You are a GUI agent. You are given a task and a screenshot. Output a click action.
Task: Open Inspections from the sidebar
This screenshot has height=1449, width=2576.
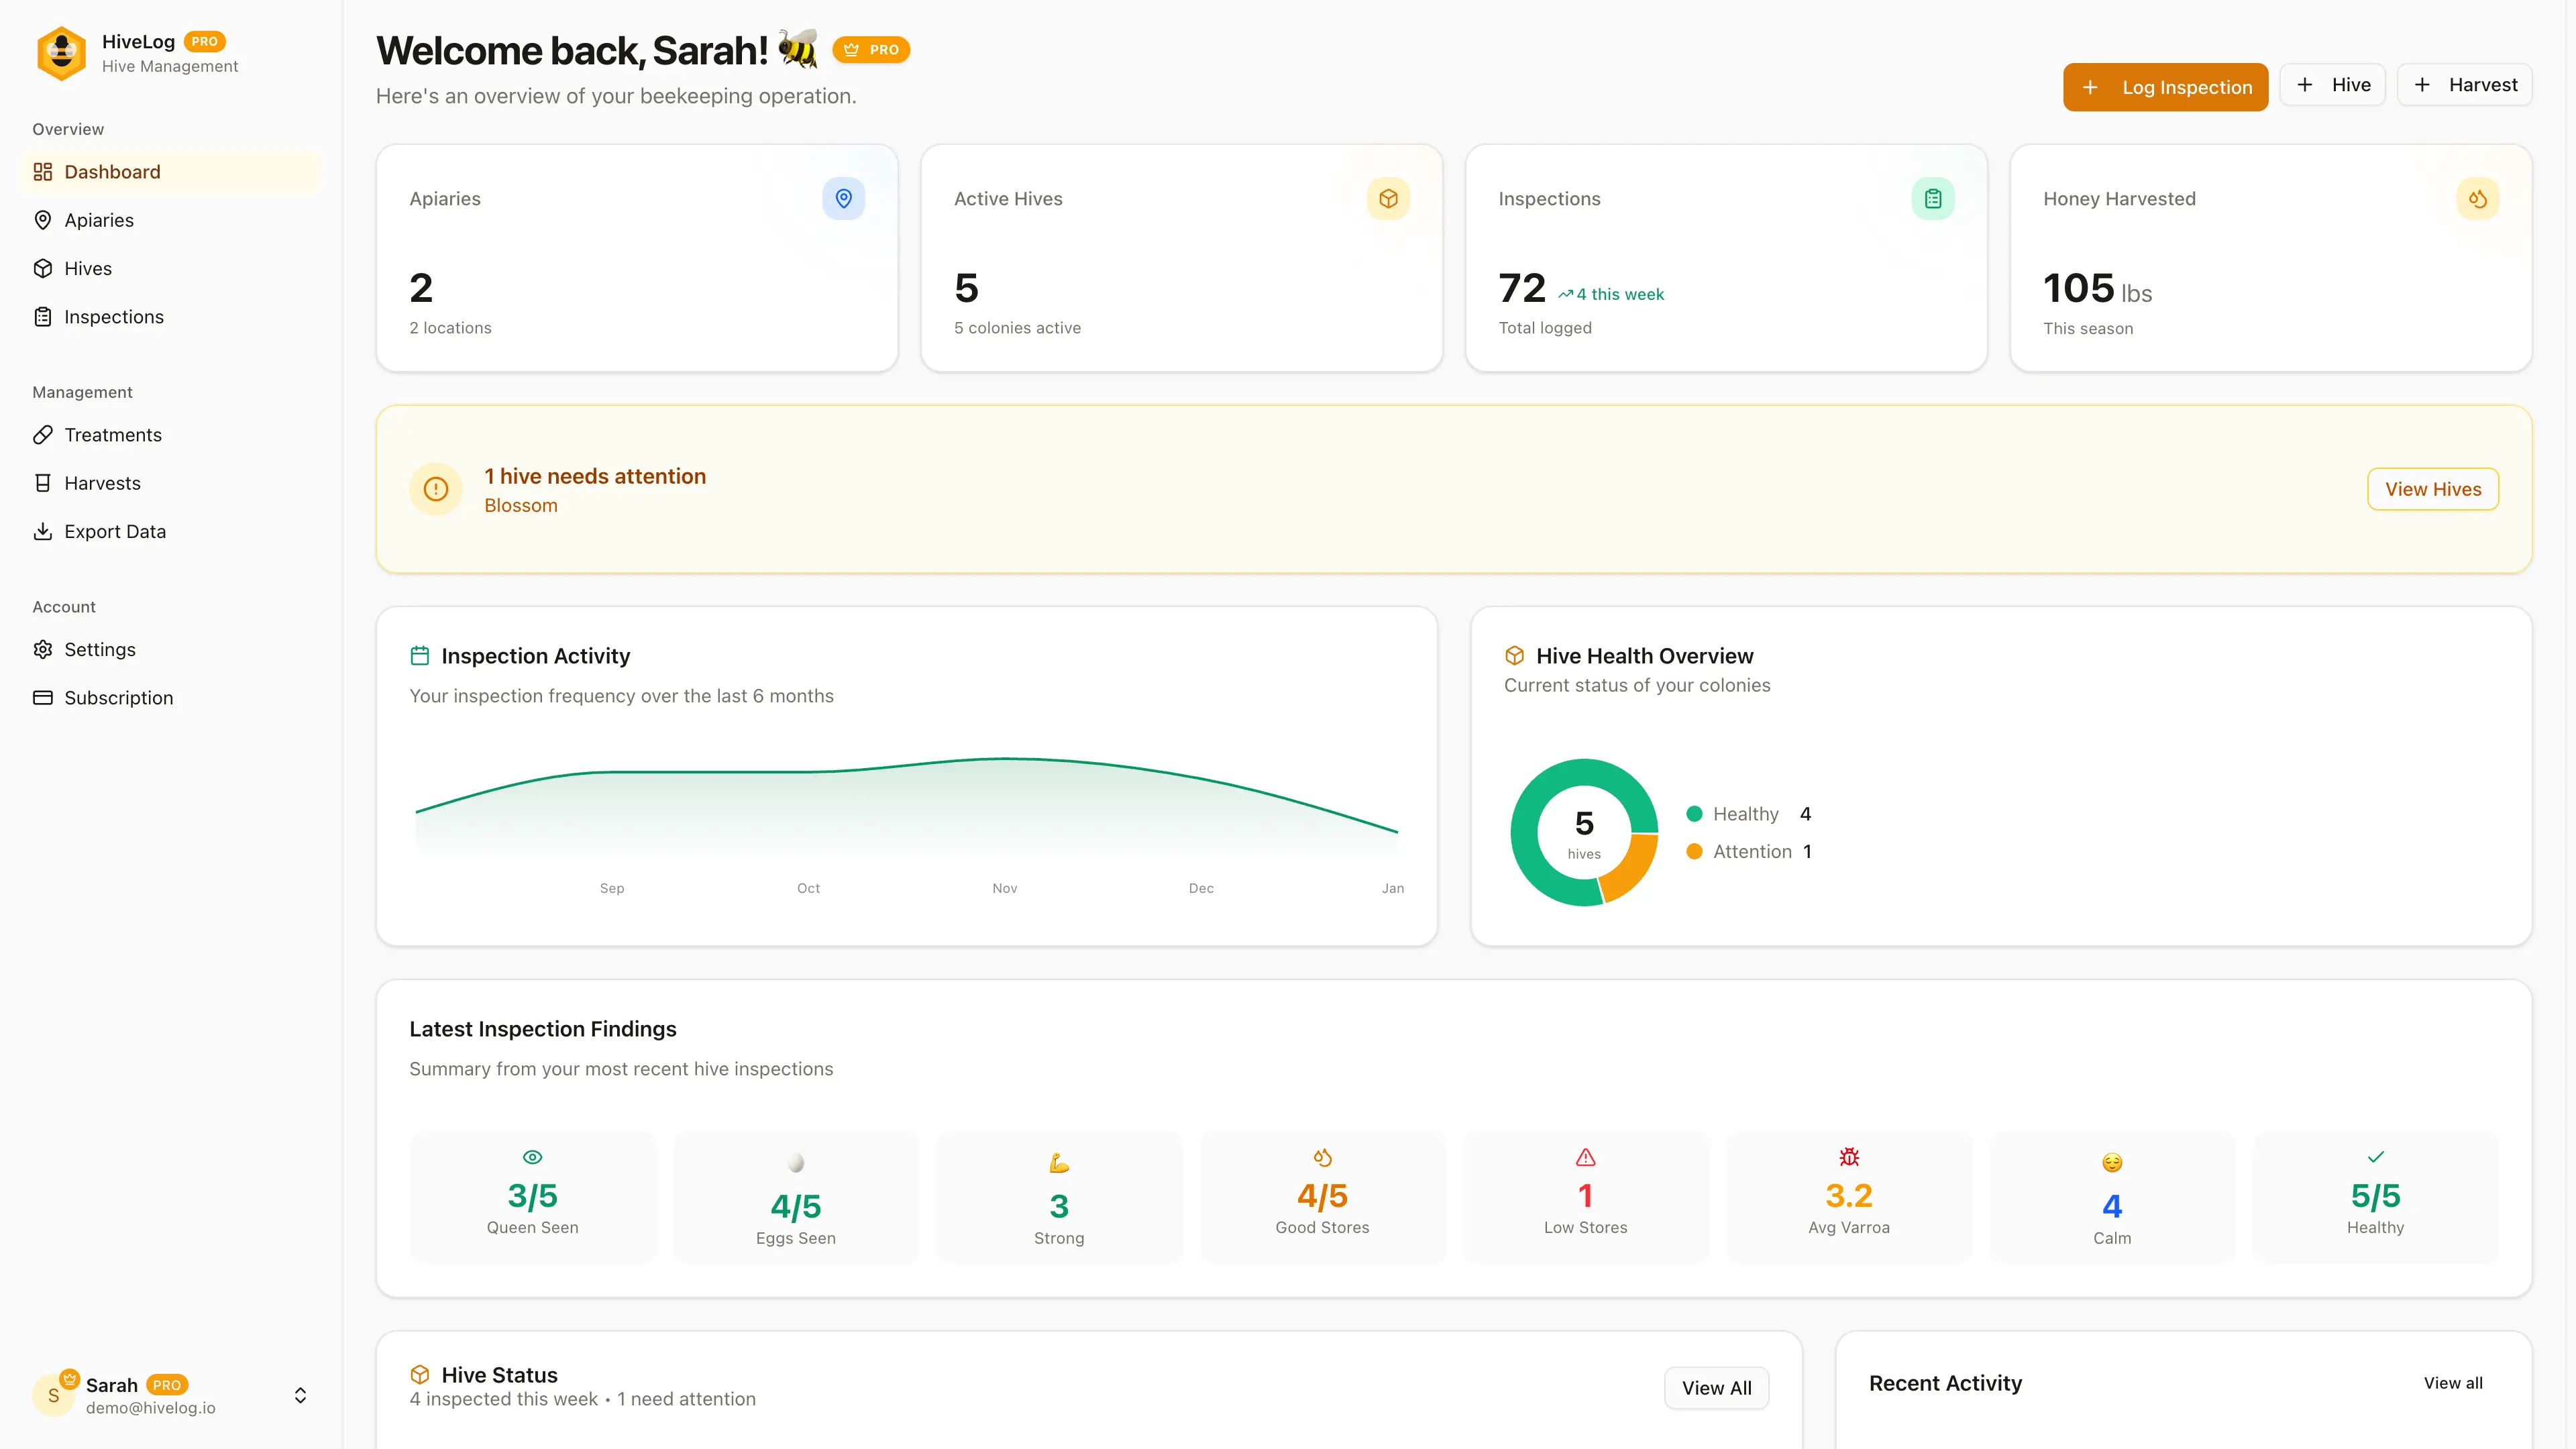113,316
